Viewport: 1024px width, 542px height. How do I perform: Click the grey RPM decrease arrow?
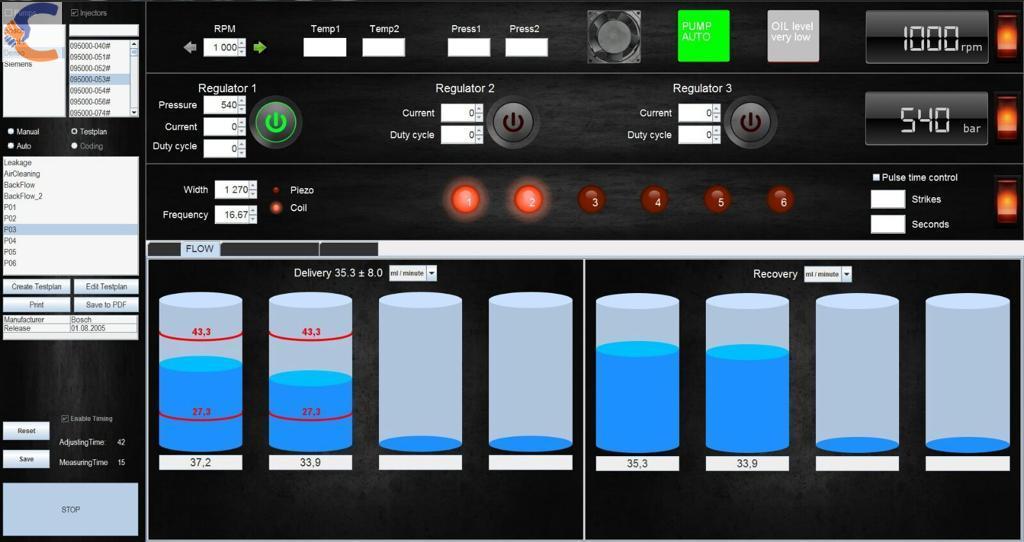(191, 47)
